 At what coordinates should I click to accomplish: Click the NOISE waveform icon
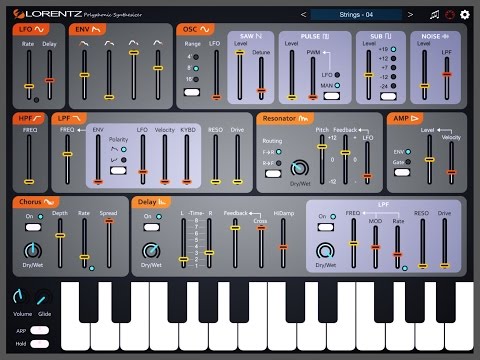tap(445, 36)
